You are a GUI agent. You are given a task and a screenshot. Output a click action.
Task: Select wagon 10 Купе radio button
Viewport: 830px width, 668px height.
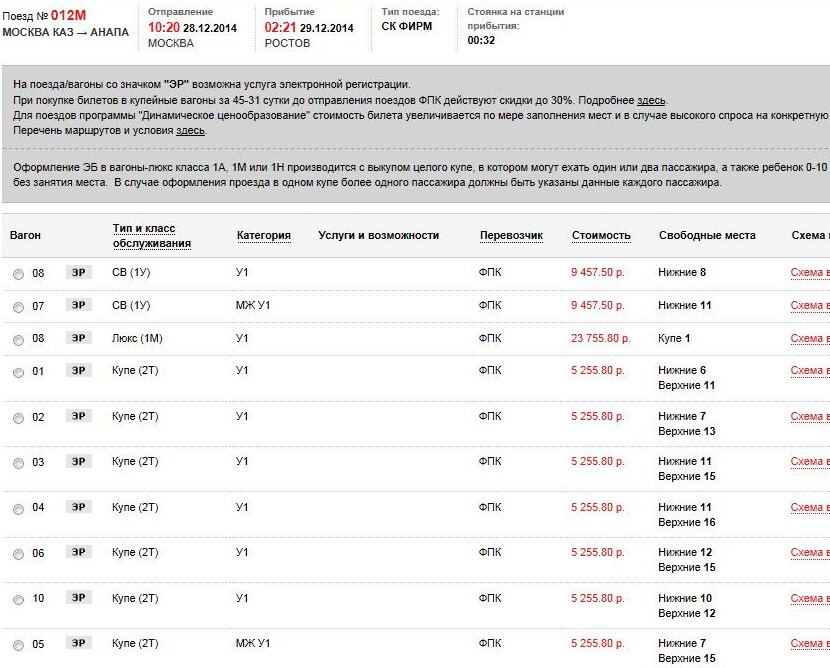pyautogui.click(x=18, y=600)
